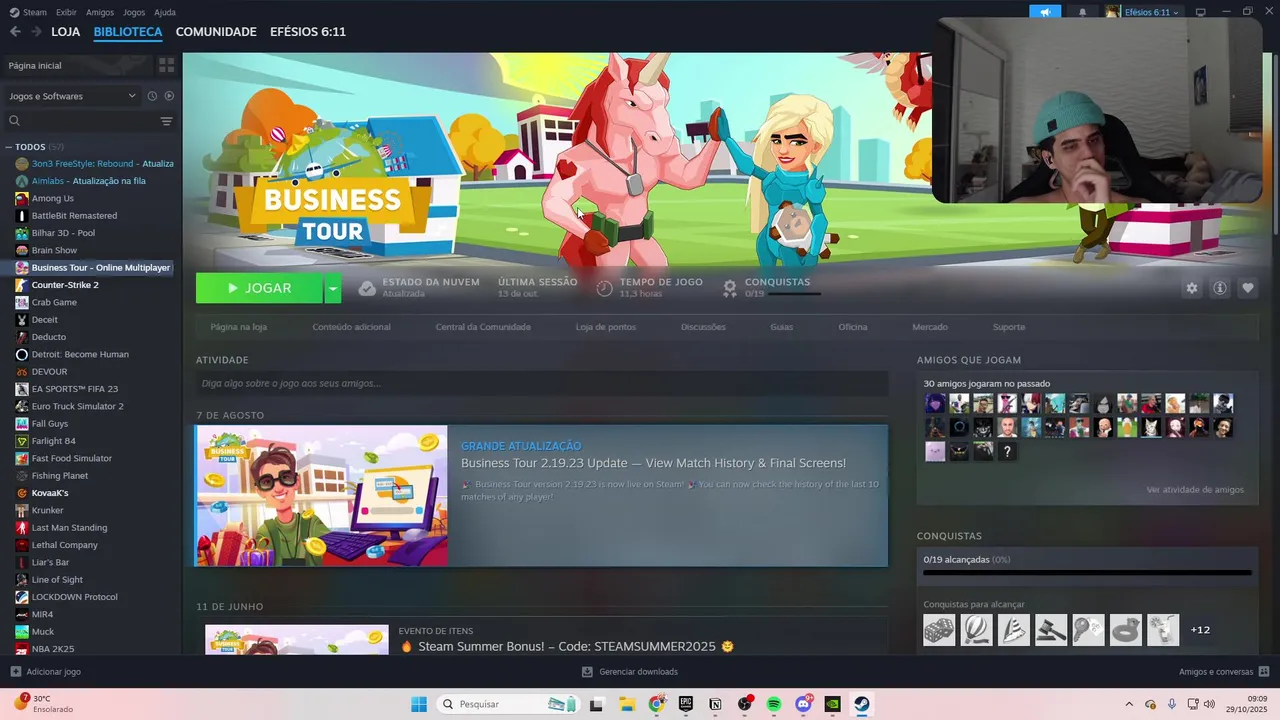Show hidden system tray icons chevron
This screenshot has height=720, width=1280.
[x=1129, y=704]
